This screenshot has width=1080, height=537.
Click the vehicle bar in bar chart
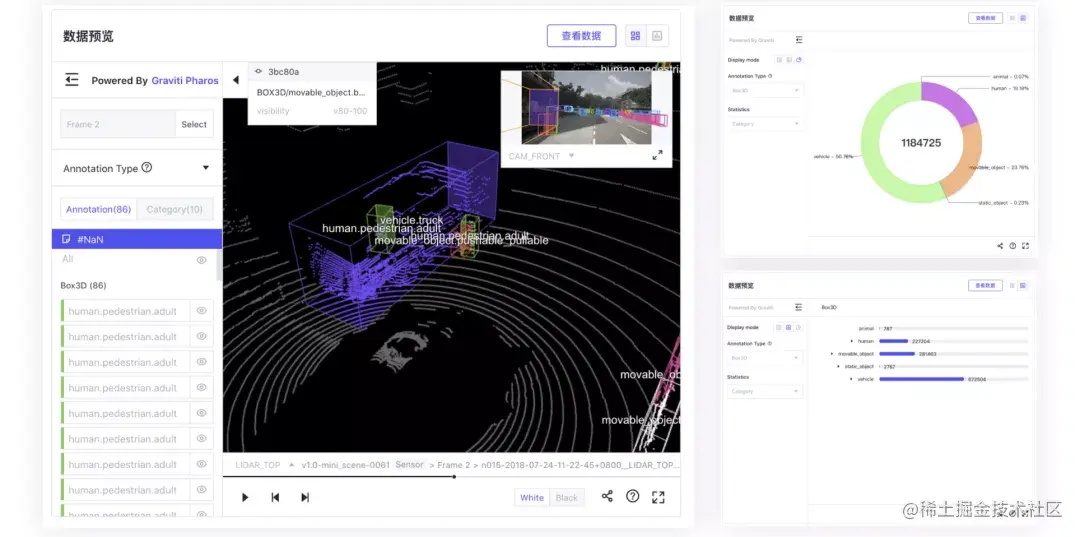922,379
